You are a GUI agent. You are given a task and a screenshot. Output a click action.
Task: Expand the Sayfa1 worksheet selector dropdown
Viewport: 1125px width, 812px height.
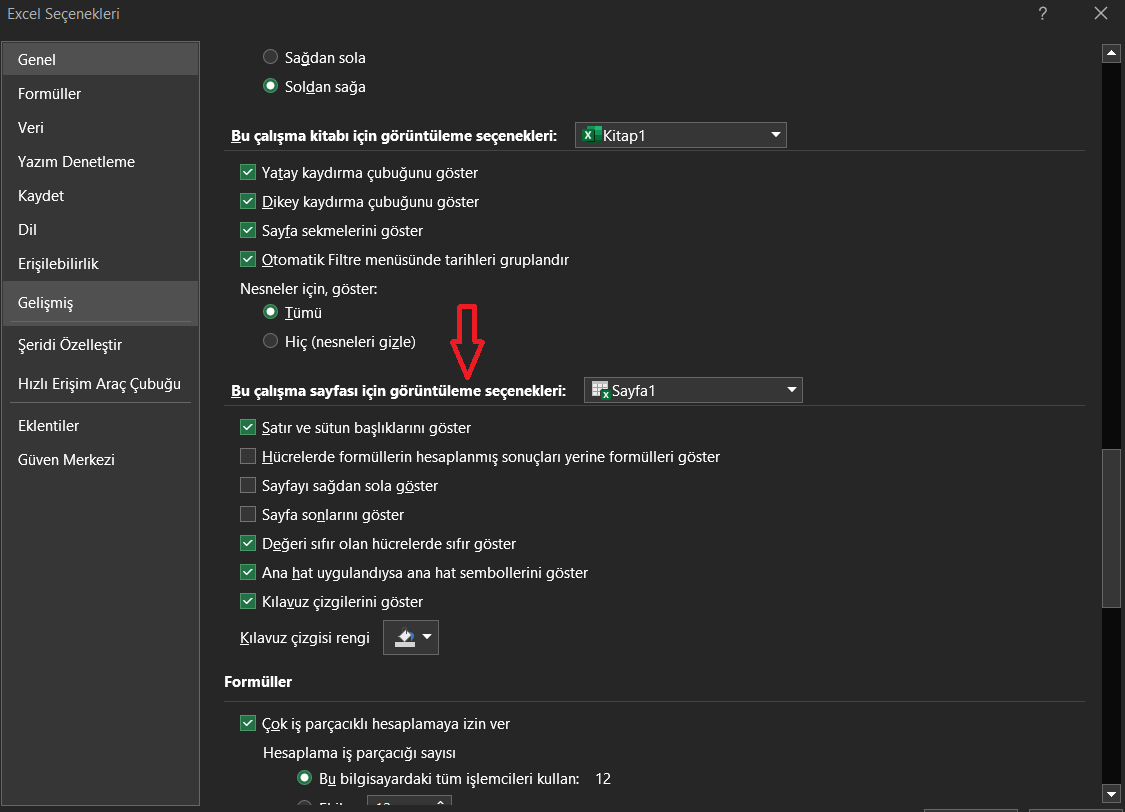coord(790,390)
